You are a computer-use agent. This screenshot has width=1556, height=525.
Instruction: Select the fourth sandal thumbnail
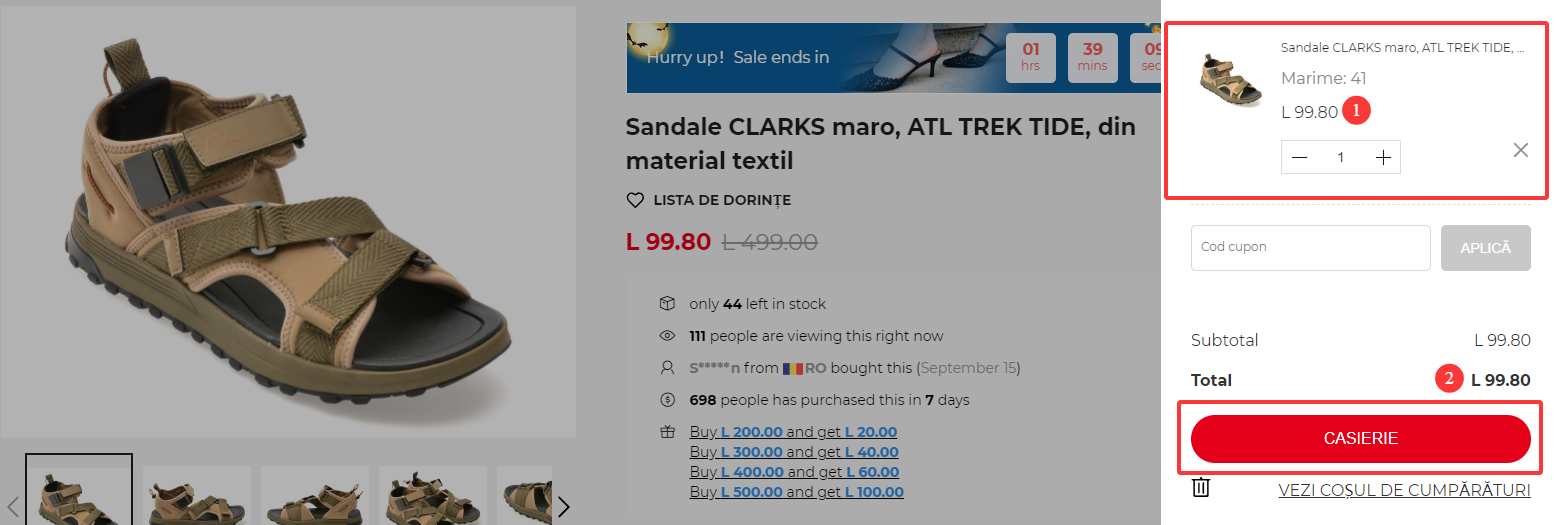[433, 496]
